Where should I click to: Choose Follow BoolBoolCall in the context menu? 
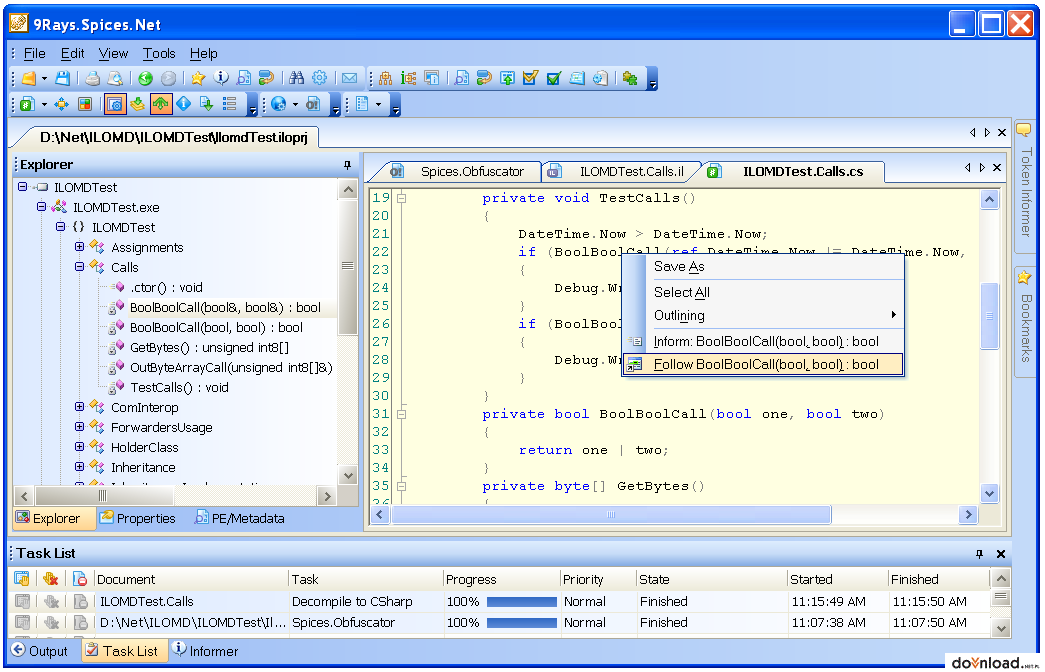tap(763, 365)
